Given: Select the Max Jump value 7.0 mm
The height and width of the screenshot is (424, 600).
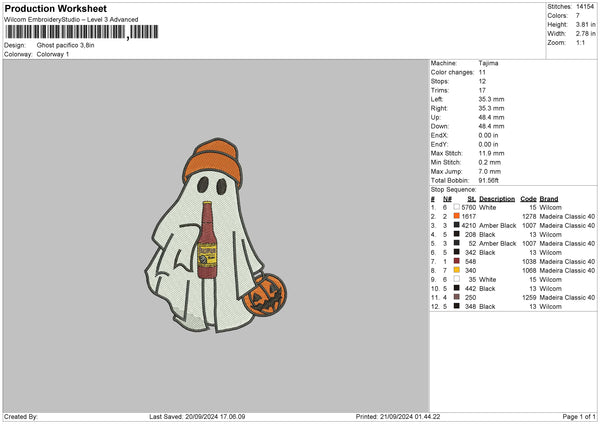Looking at the screenshot, I should point(490,171).
